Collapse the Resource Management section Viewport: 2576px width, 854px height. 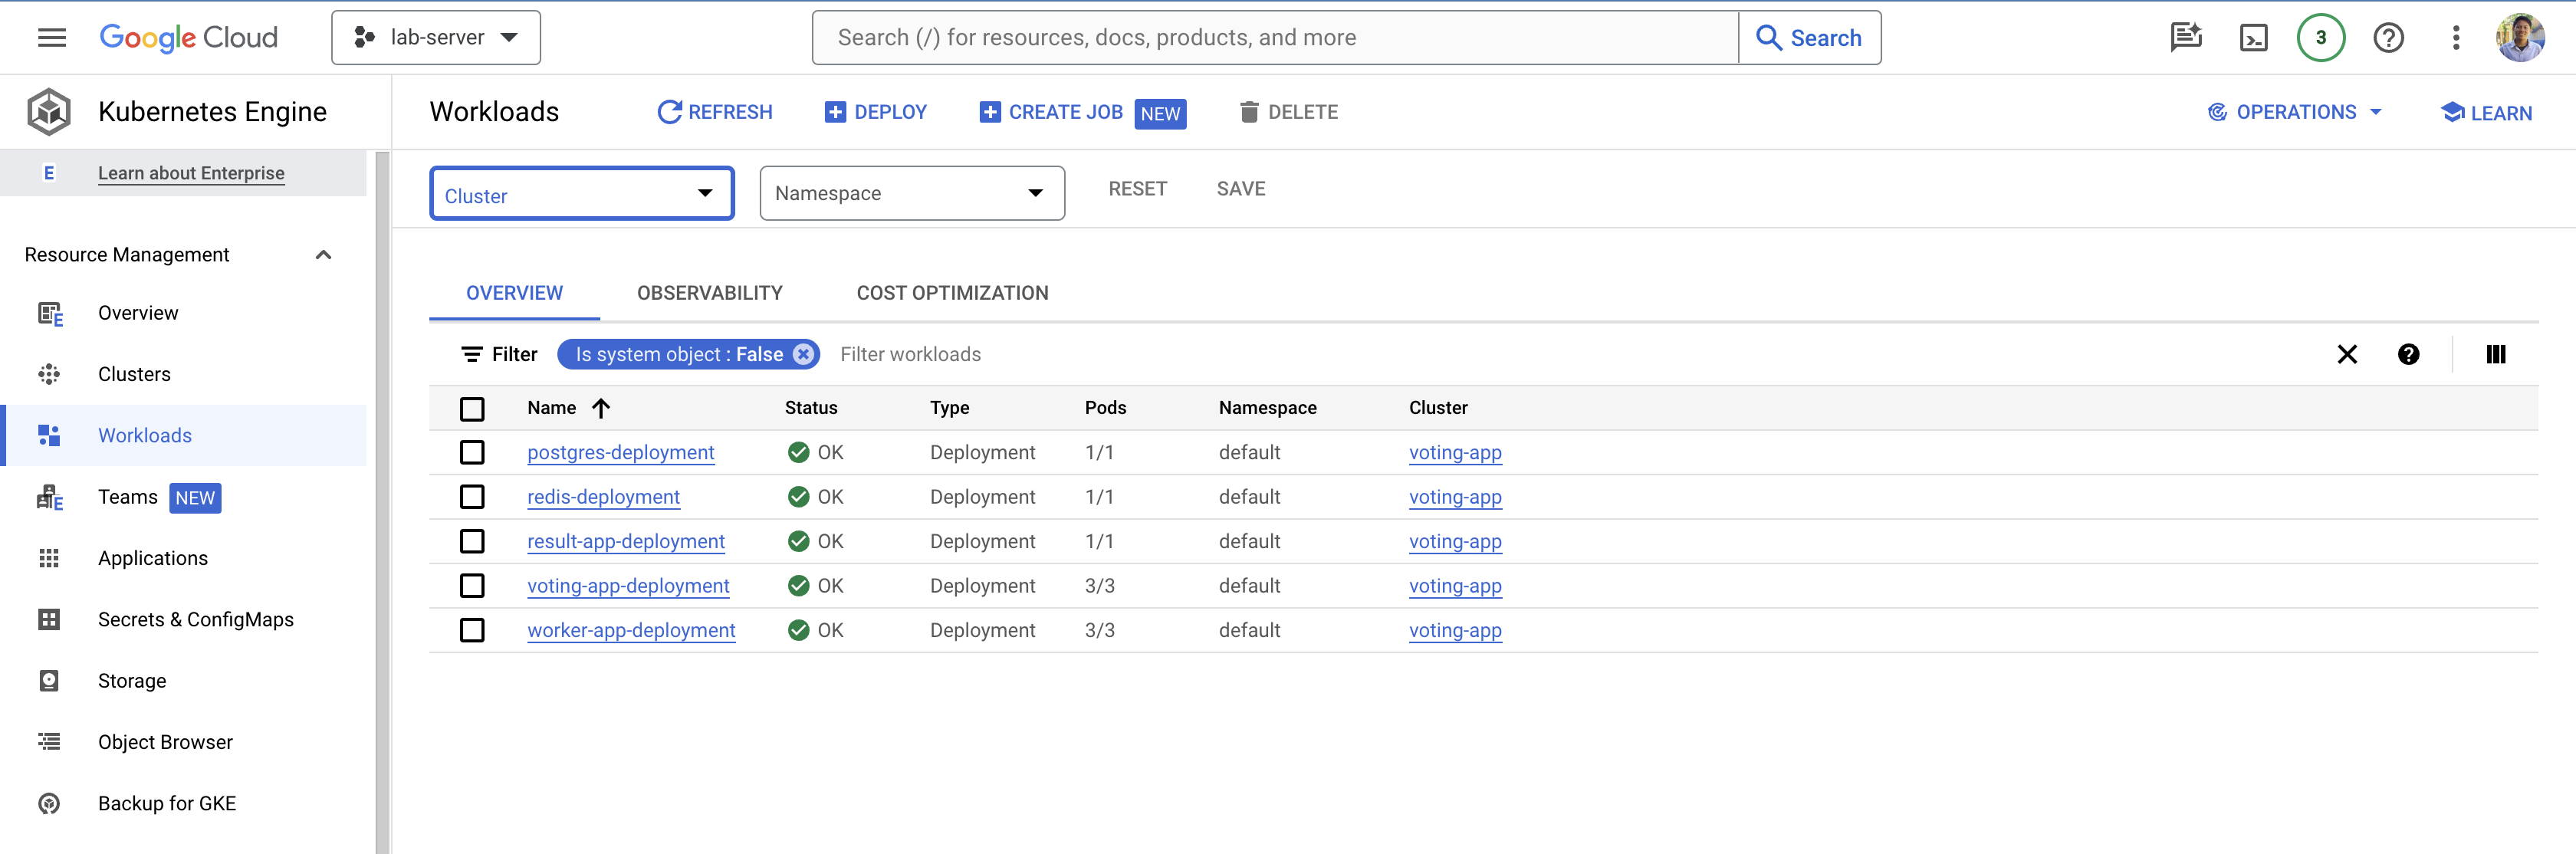[x=323, y=255]
